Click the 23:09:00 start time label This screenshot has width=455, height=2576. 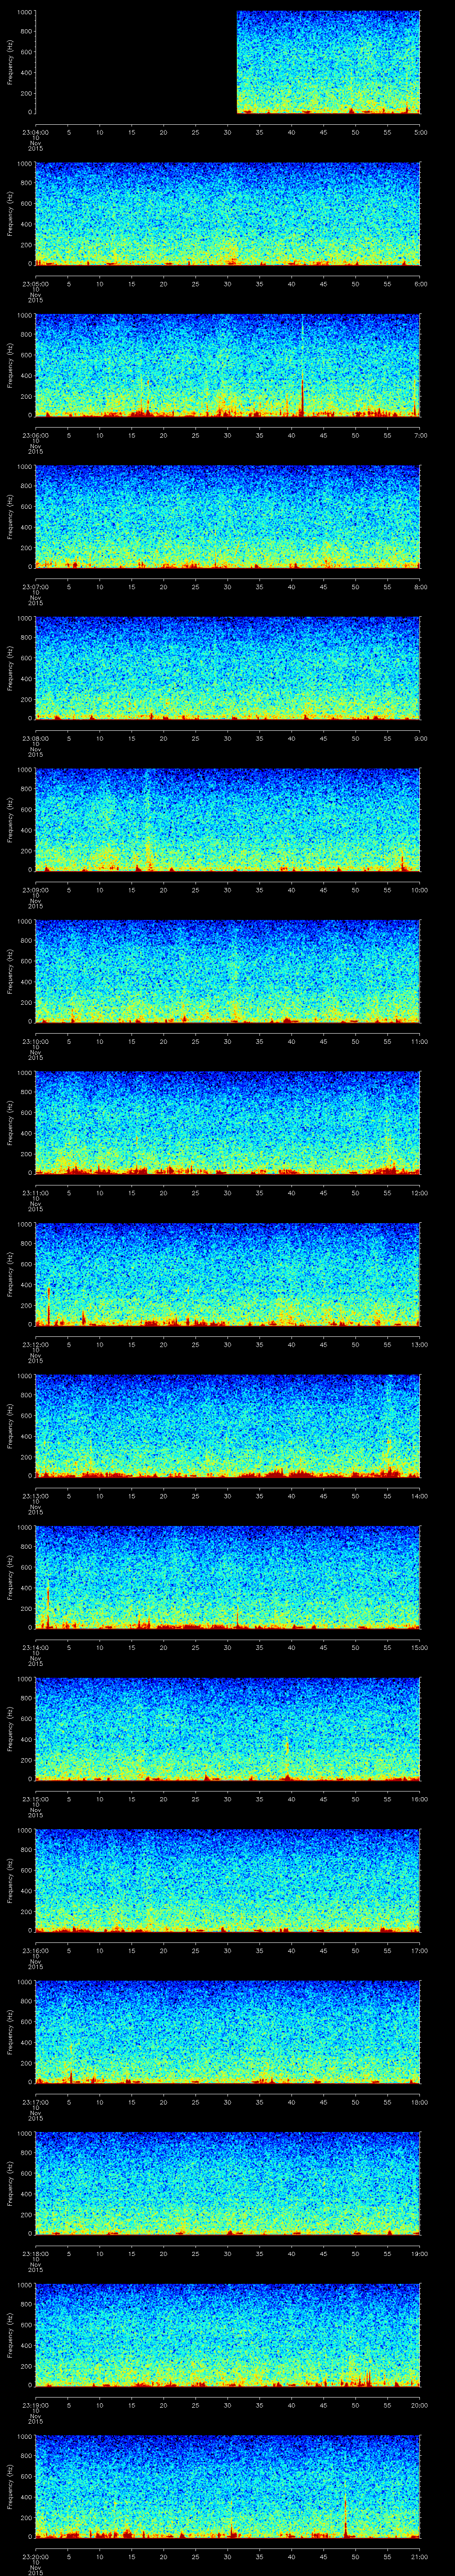(x=35, y=890)
